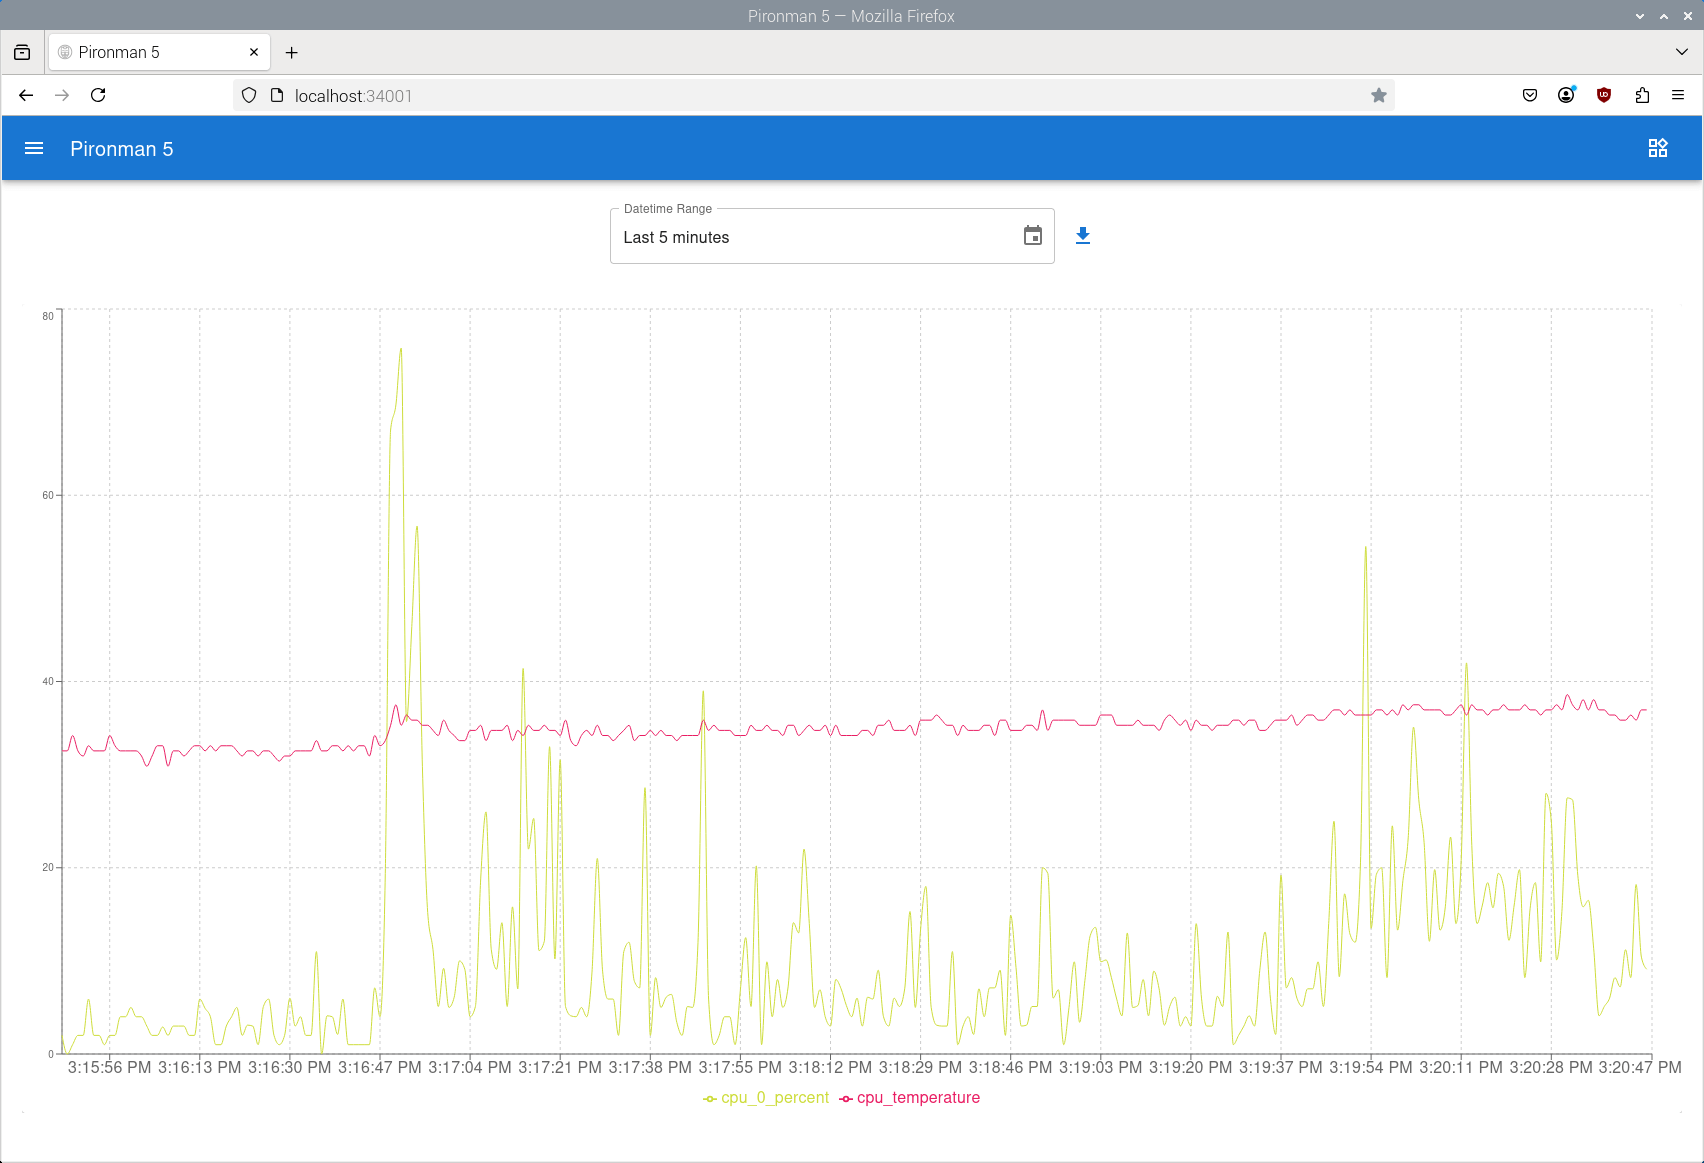Download the chart data
The width and height of the screenshot is (1704, 1163).
coord(1083,236)
